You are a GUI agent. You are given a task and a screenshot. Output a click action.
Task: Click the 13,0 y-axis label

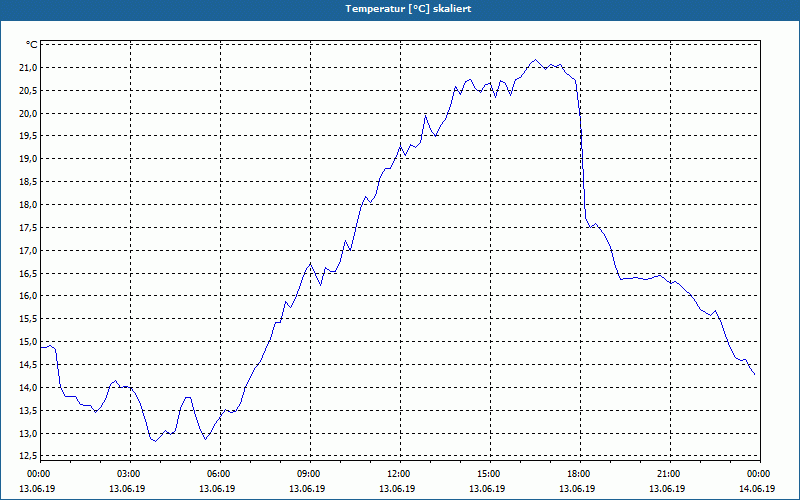tap(28, 434)
